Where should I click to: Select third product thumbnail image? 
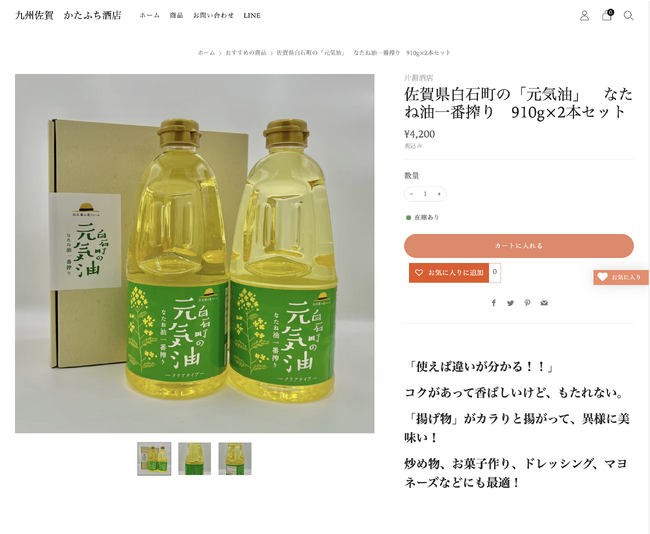pos(235,459)
